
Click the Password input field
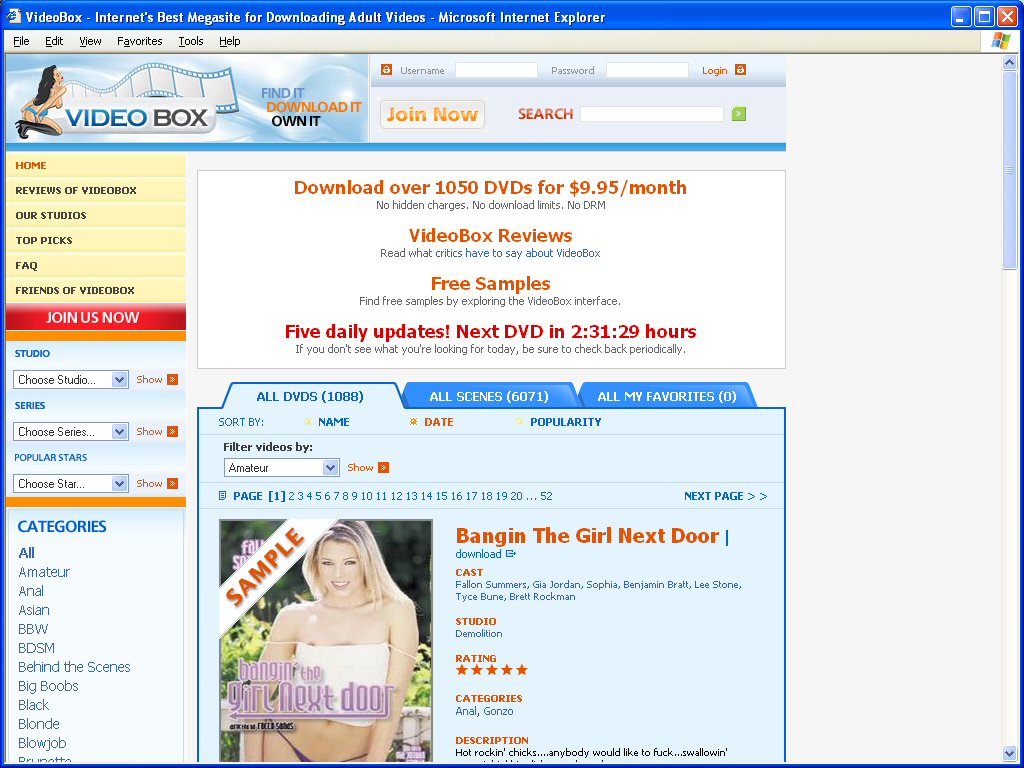[647, 70]
